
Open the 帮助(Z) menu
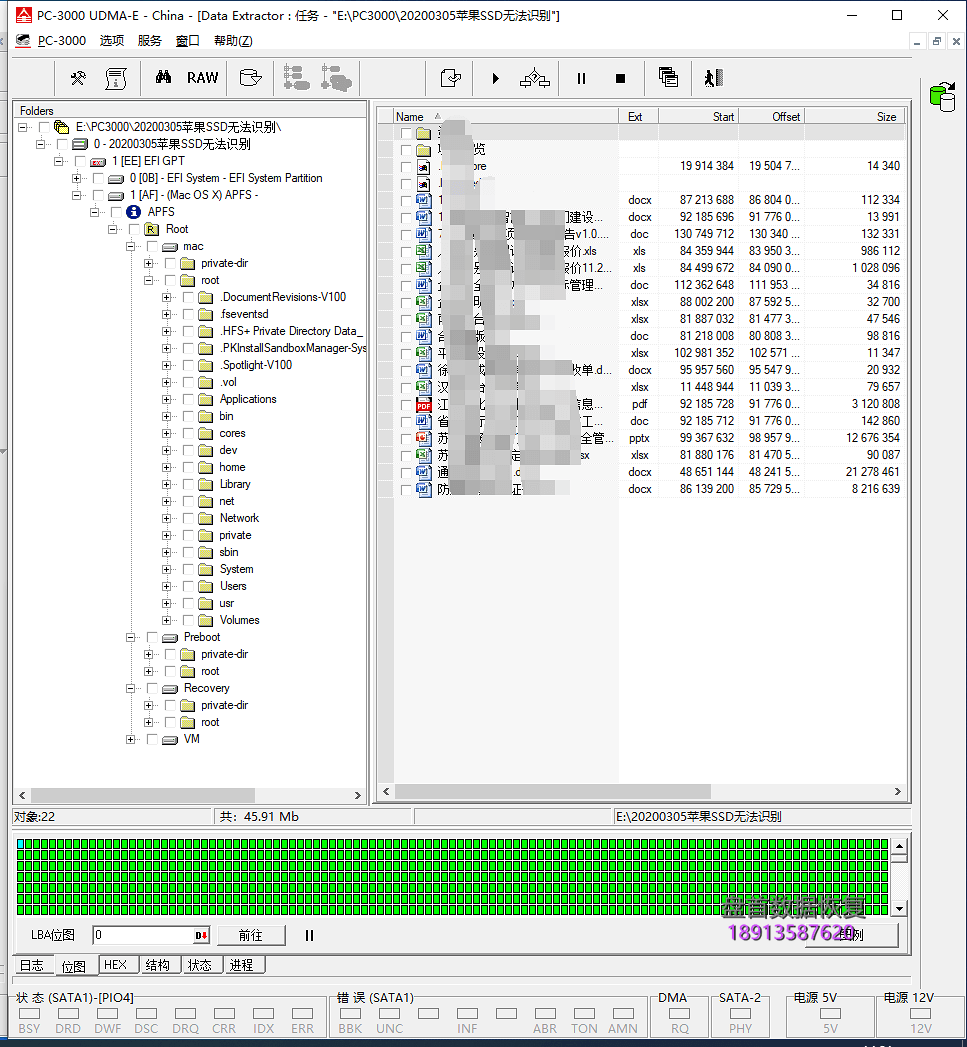233,41
